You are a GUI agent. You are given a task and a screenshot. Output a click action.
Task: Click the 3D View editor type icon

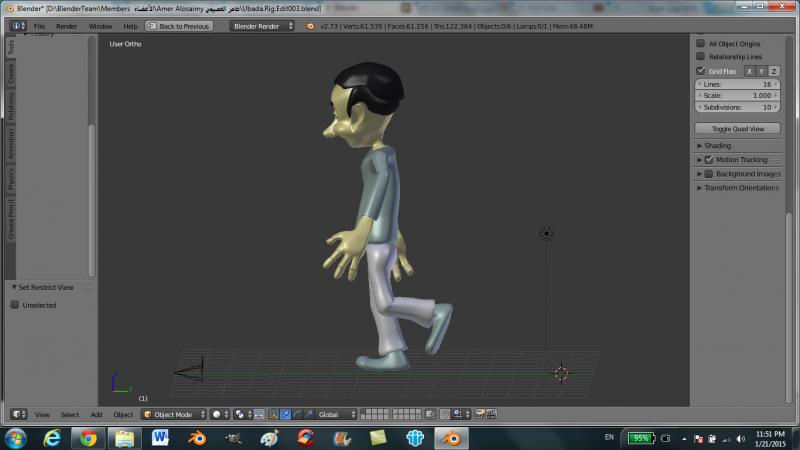(18, 414)
